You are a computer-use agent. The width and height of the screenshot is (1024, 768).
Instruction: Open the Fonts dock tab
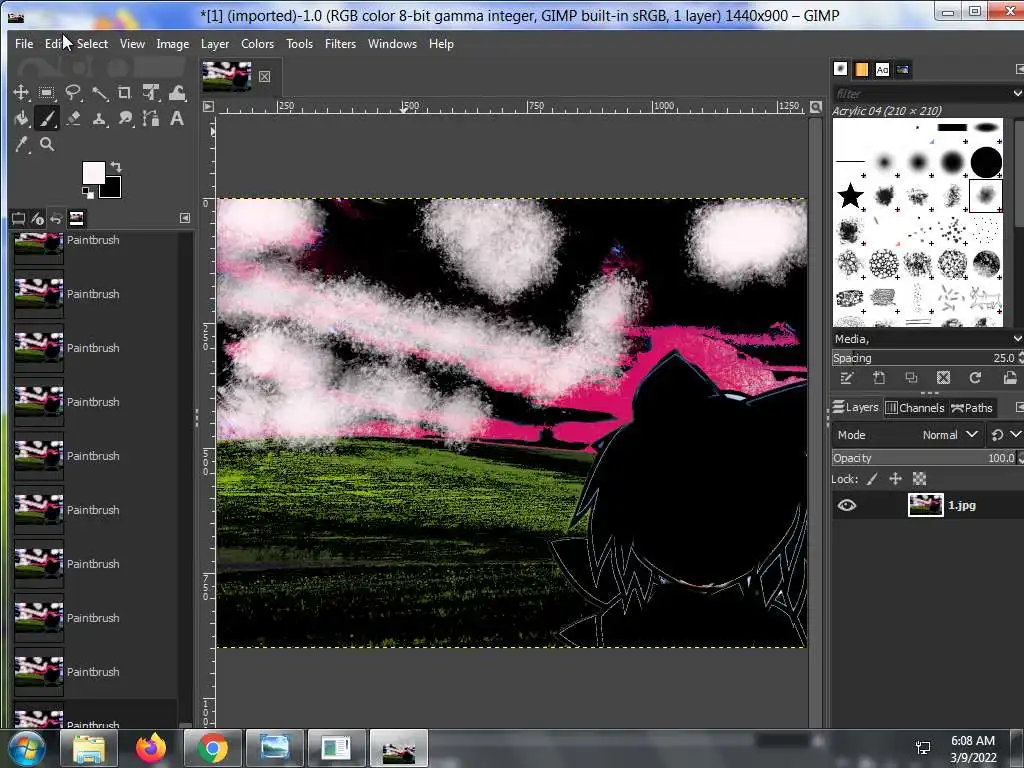882,69
